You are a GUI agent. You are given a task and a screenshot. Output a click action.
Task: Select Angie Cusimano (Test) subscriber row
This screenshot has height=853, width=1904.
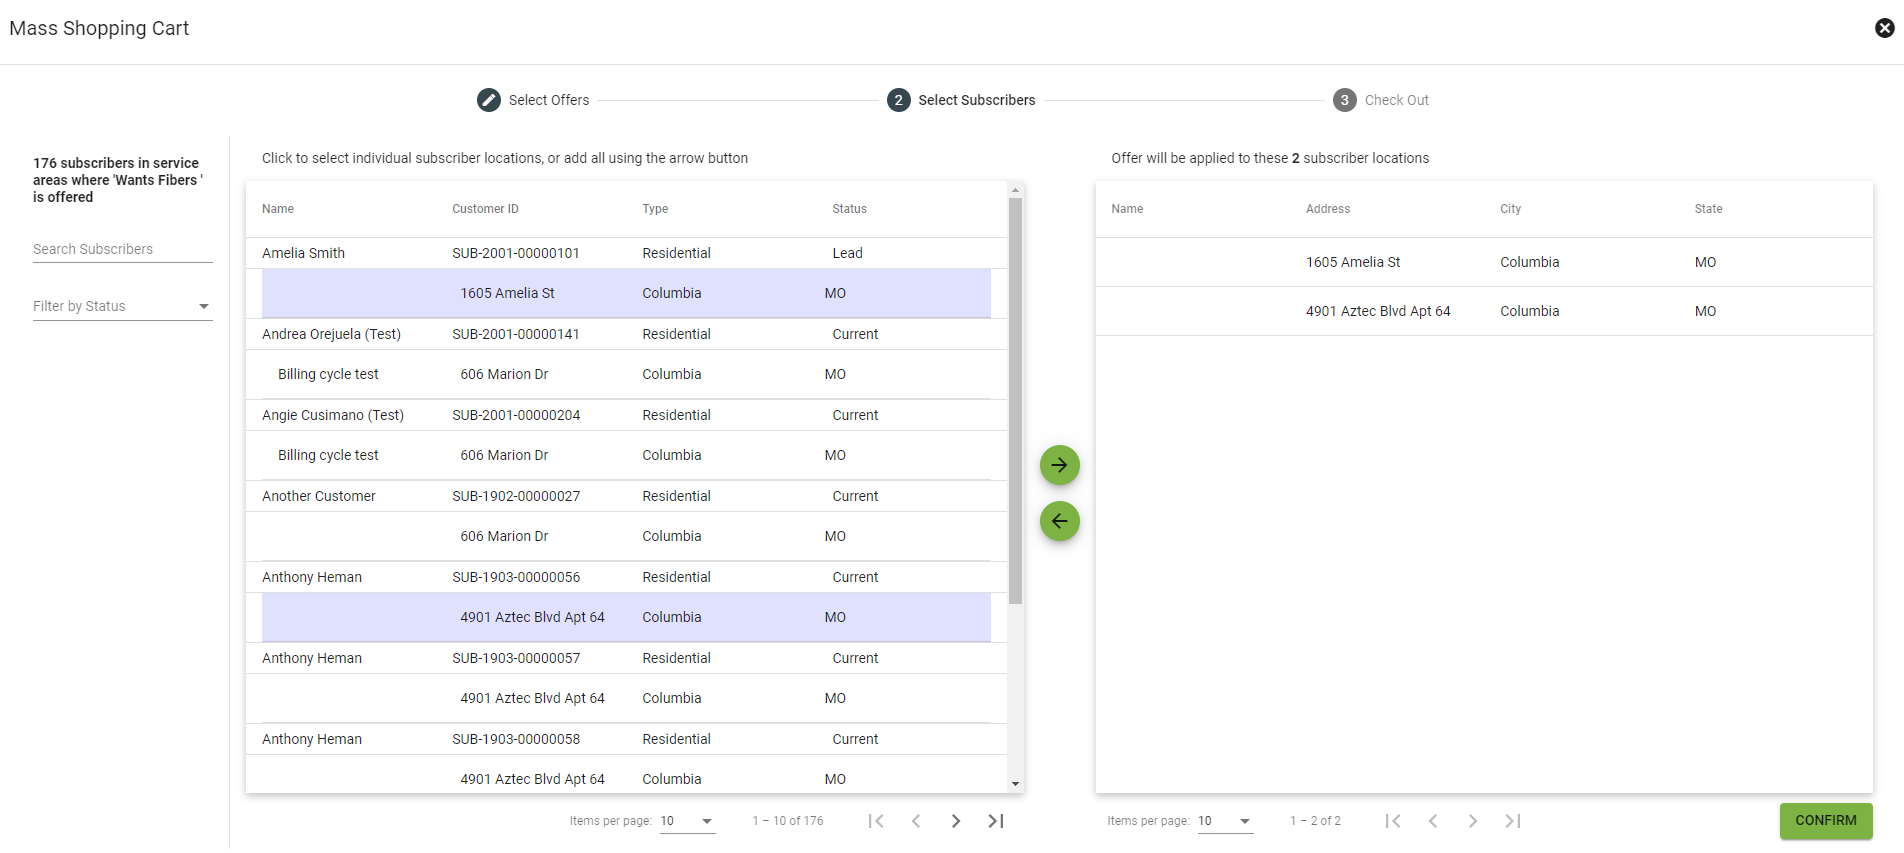click(x=626, y=415)
